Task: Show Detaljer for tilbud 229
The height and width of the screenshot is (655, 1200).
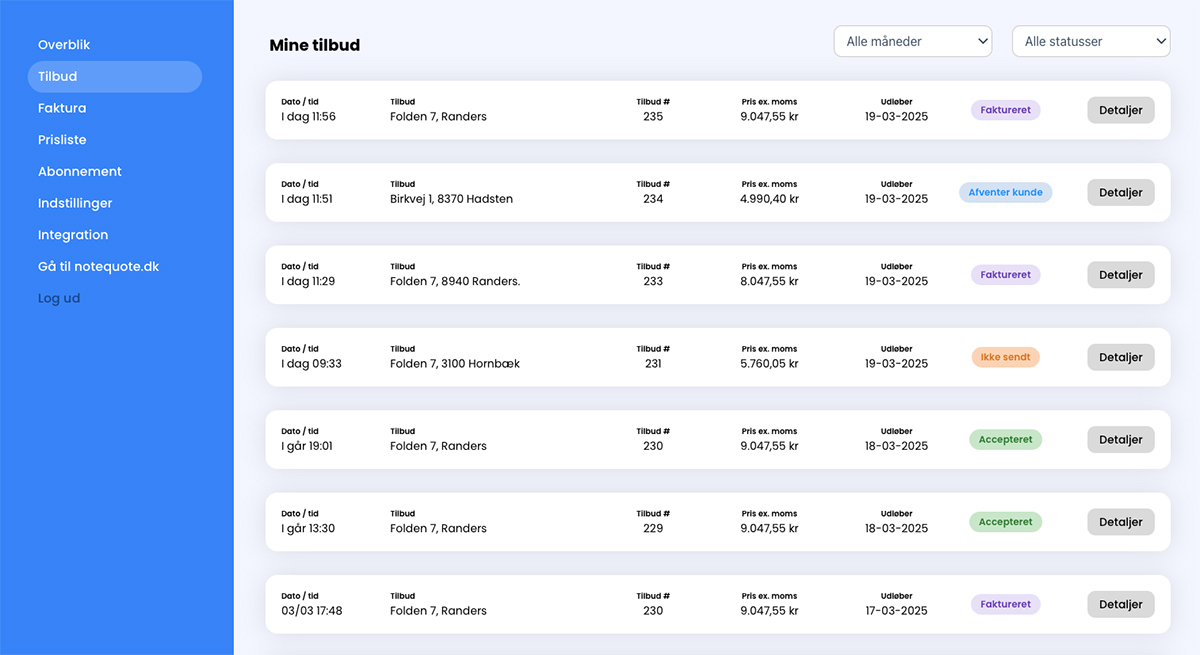Action: coord(1120,522)
